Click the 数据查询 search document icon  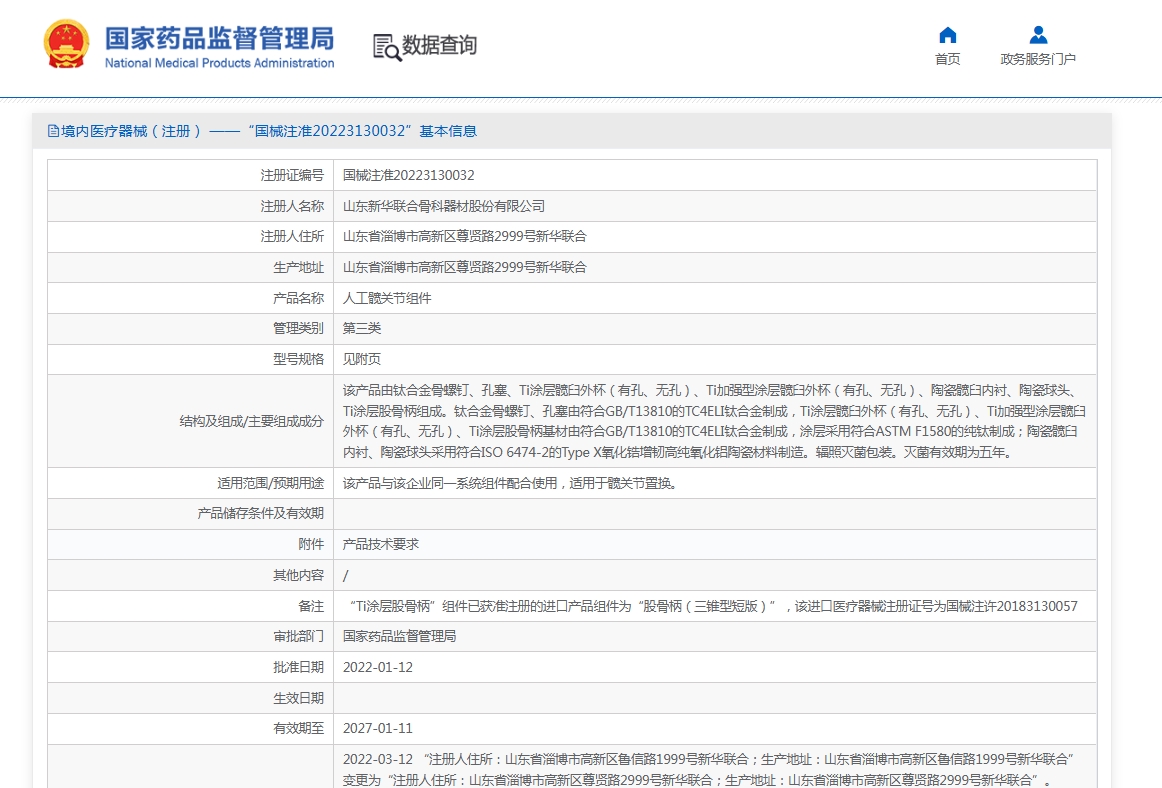tap(387, 47)
